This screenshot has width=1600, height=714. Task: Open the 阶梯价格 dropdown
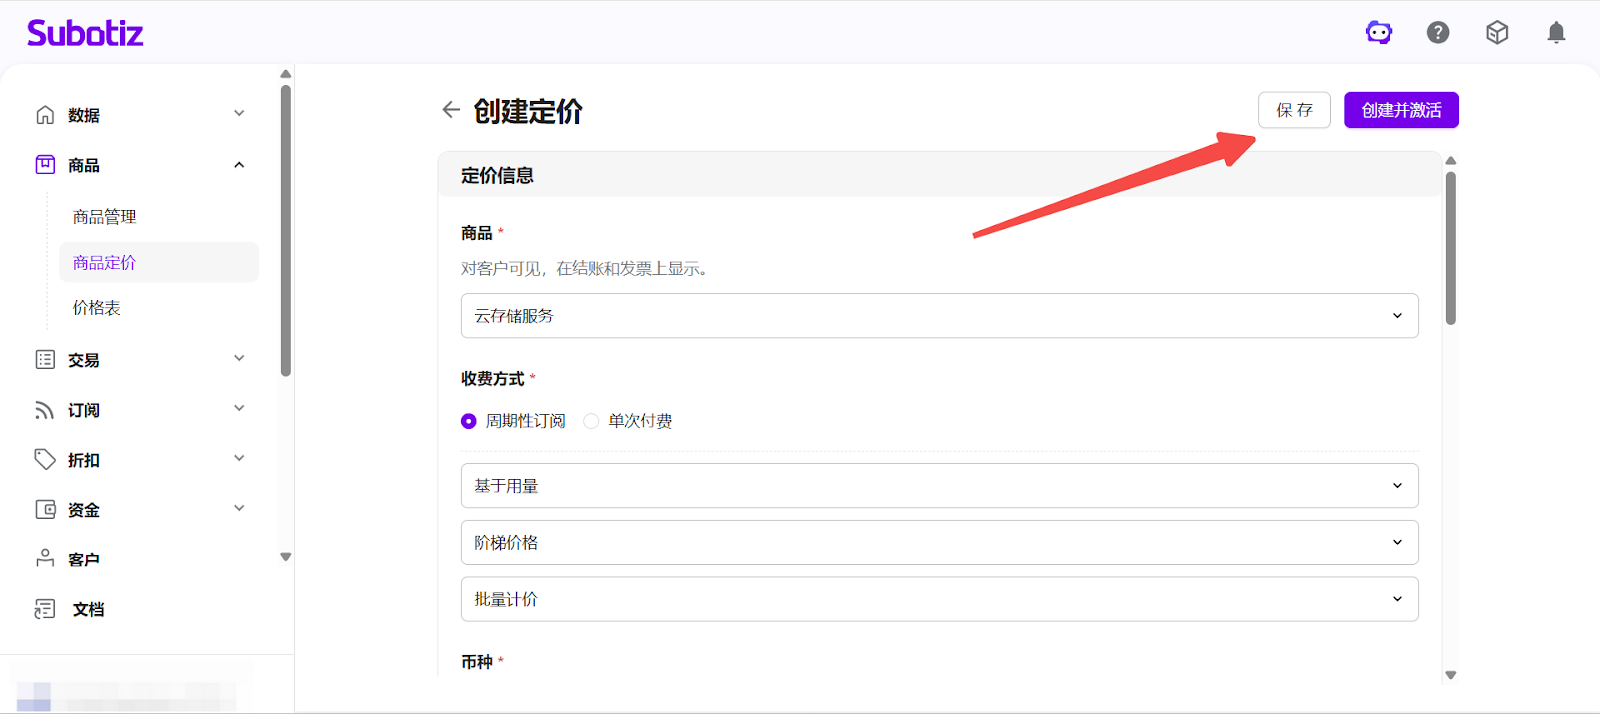[939, 543]
